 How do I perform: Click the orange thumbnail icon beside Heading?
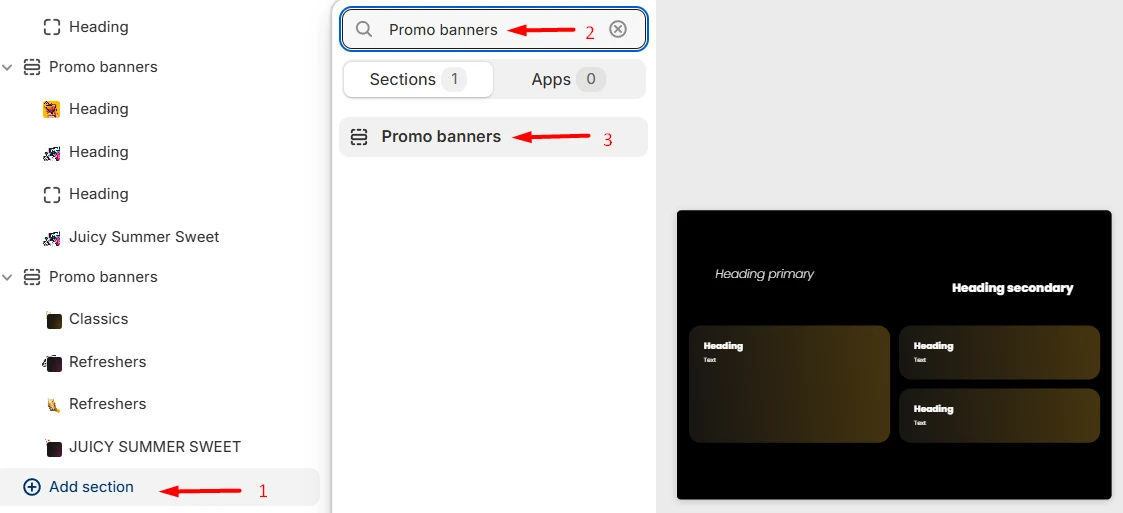click(52, 110)
